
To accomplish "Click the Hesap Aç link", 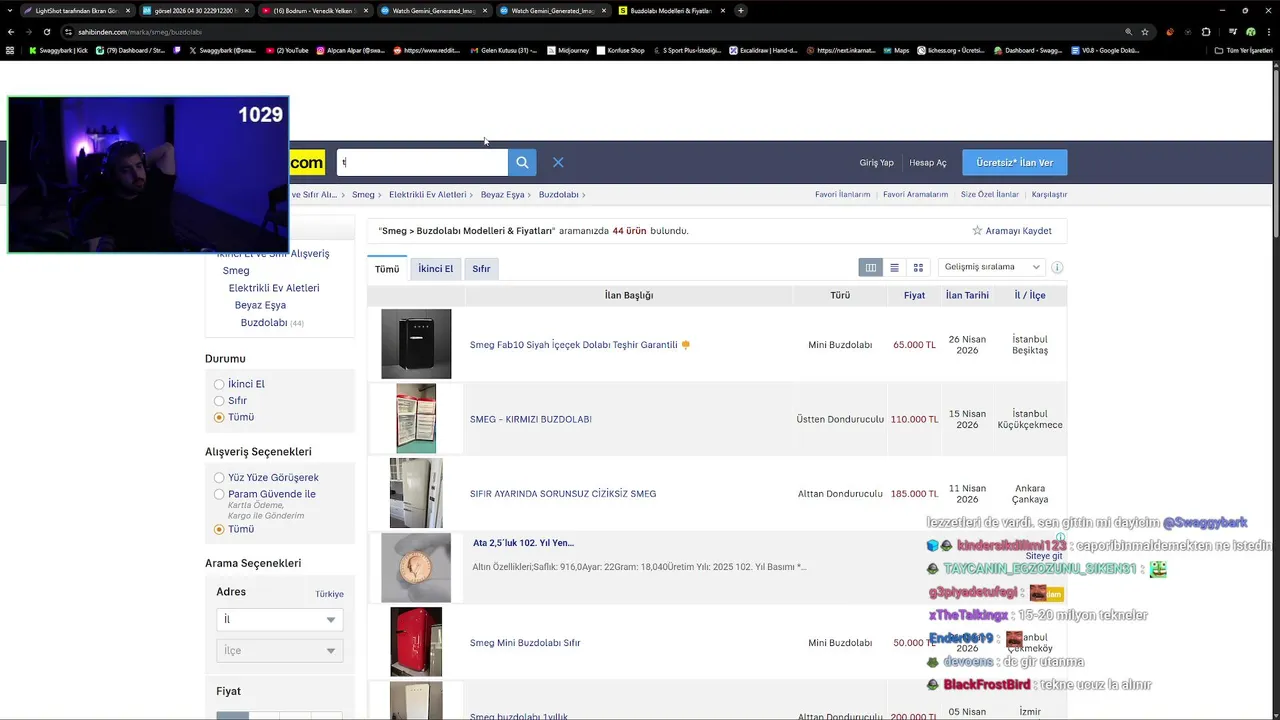I will pyautogui.click(x=928, y=163).
